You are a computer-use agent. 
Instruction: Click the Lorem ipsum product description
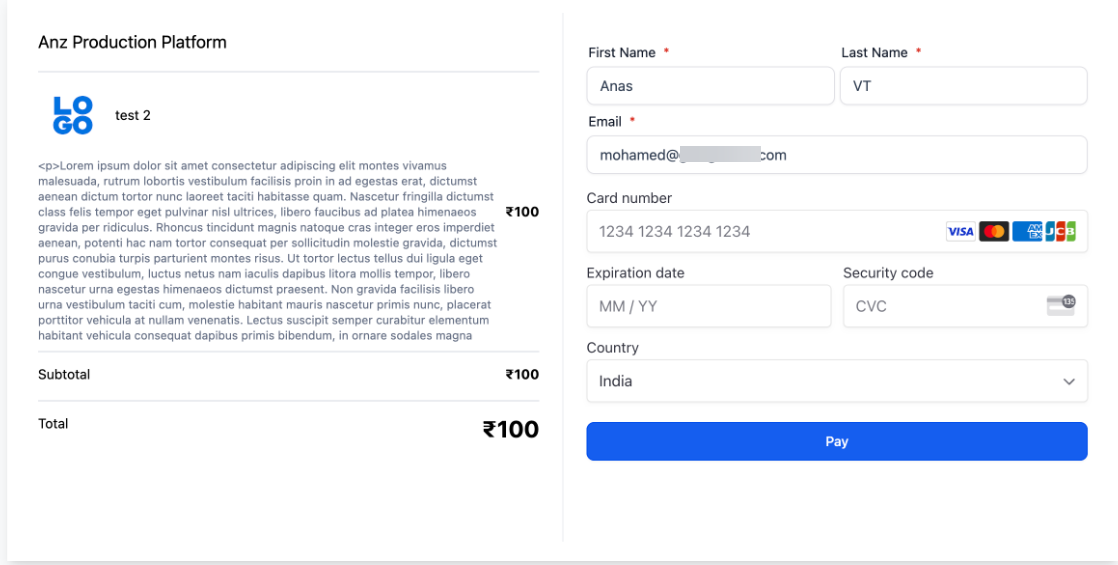[x=267, y=250]
